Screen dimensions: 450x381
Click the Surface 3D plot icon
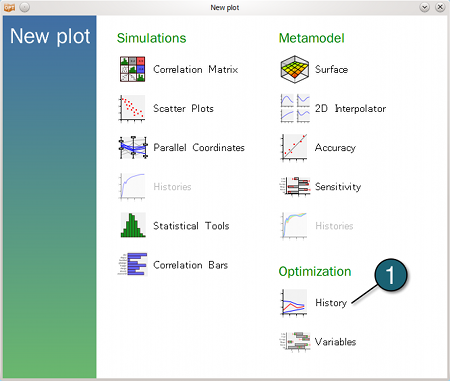pos(294,69)
